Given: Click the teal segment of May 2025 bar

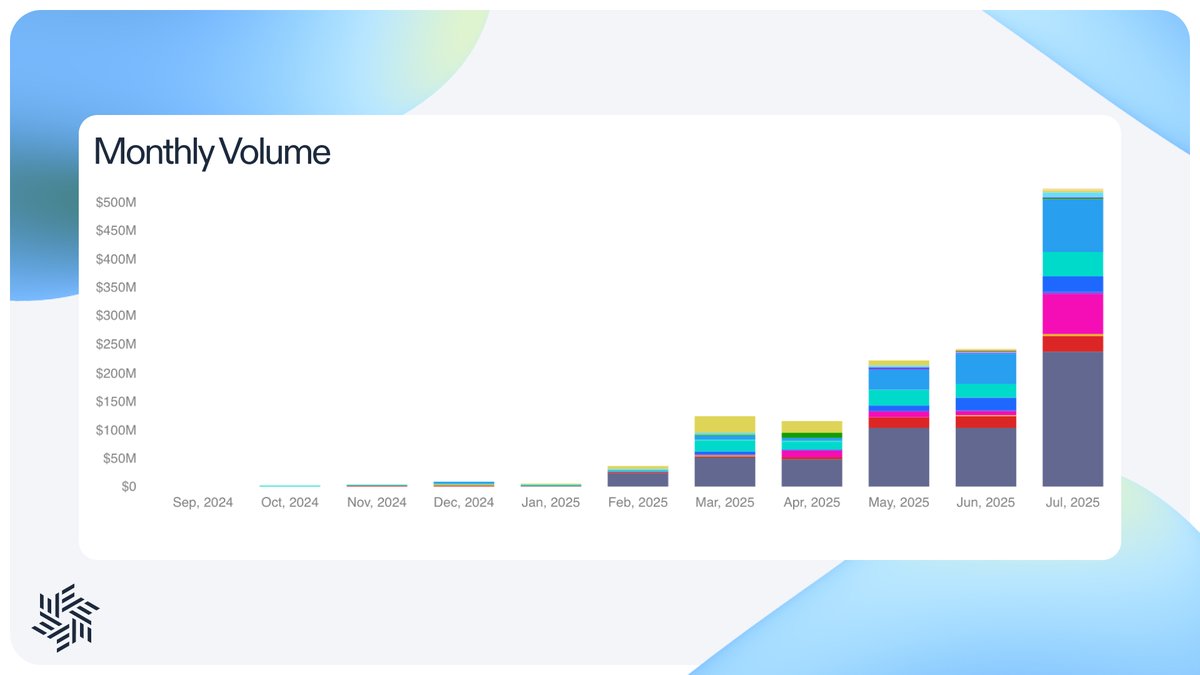Looking at the screenshot, I should click(x=899, y=397).
